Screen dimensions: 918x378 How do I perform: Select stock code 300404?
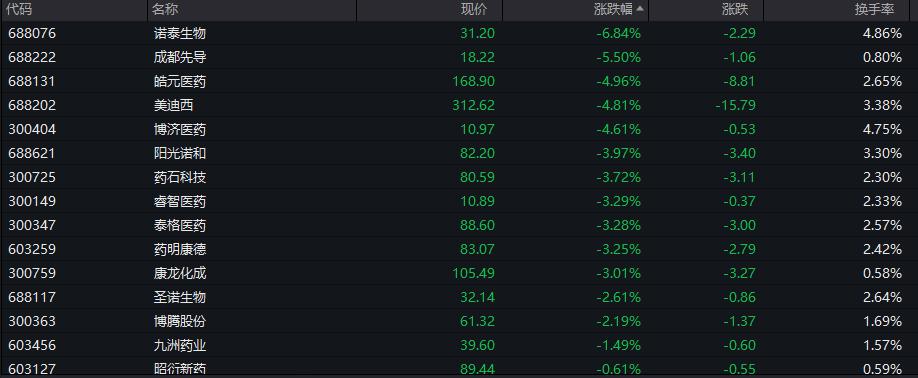pos(32,129)
